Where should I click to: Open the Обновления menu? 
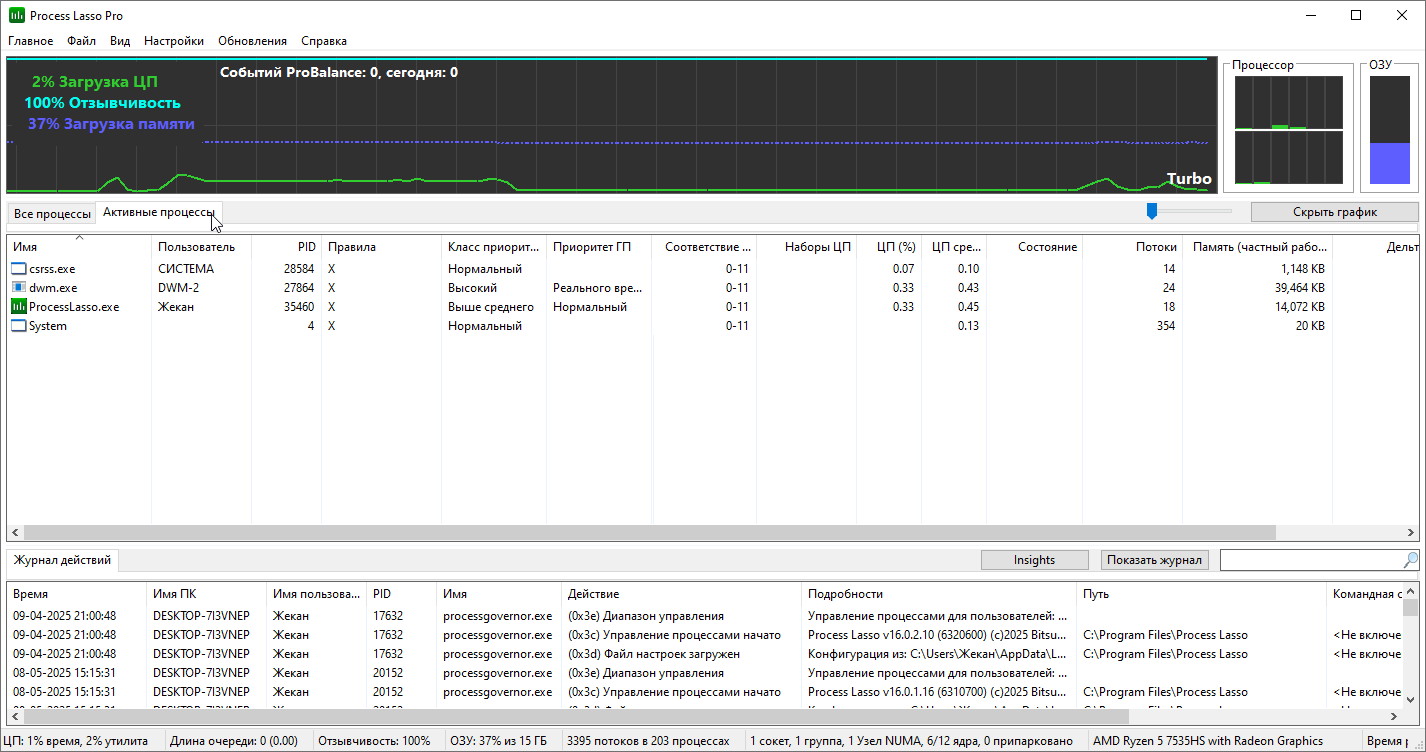pyautogui.click(x=252, y=41)
